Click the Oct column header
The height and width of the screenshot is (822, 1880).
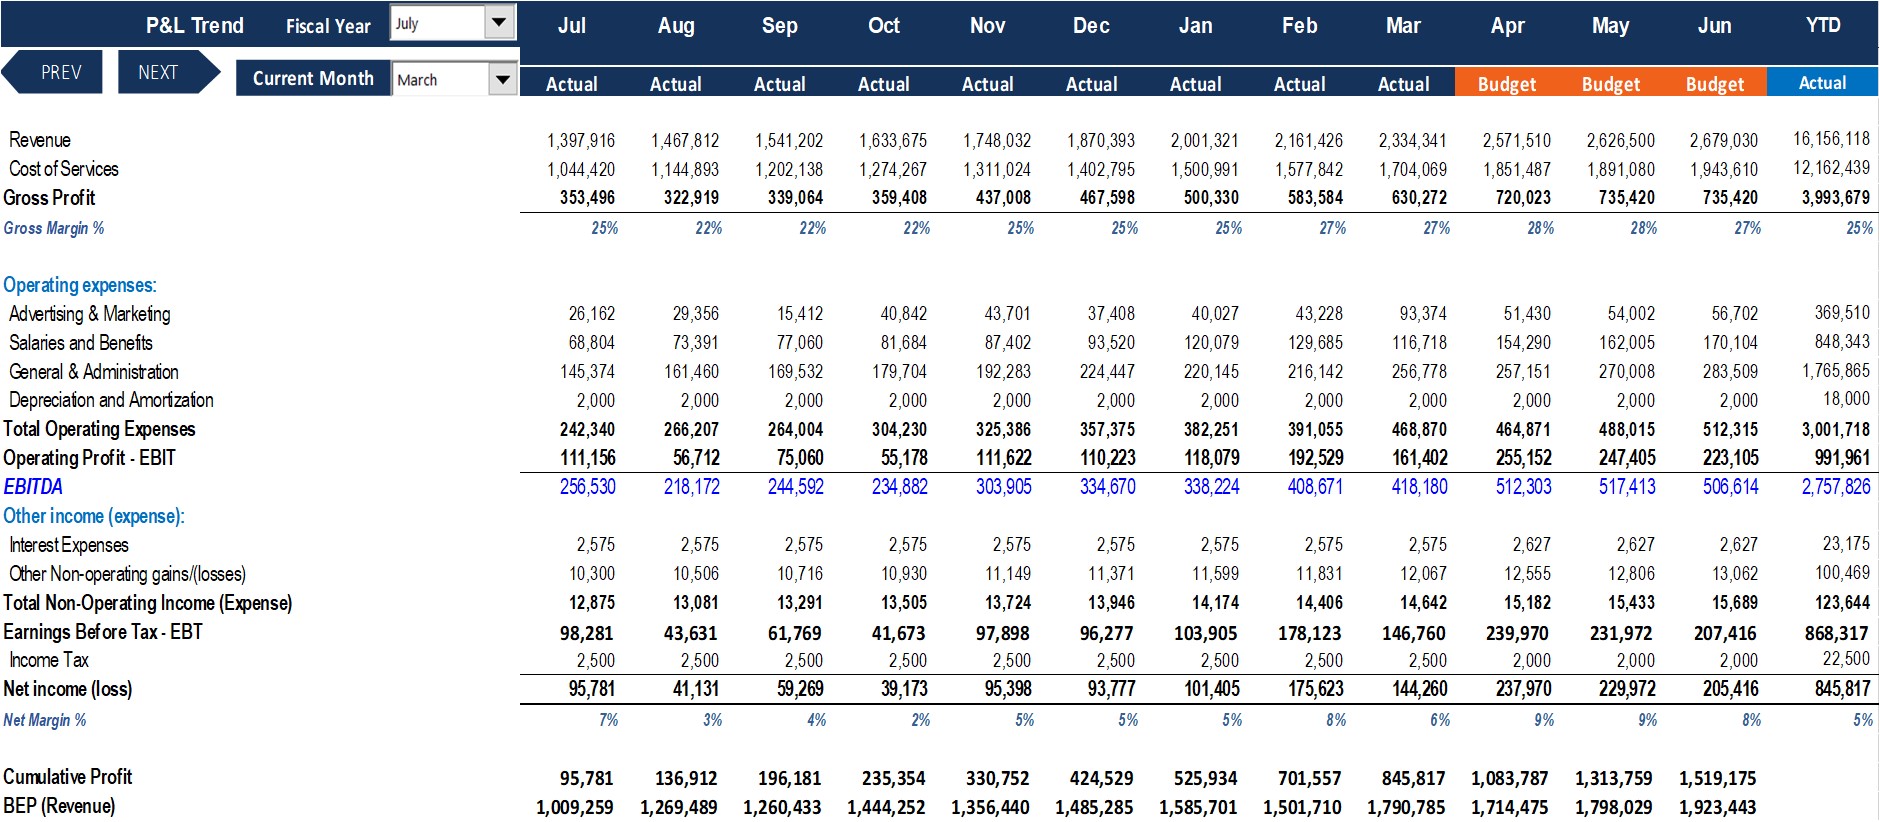tap(884, 26)
